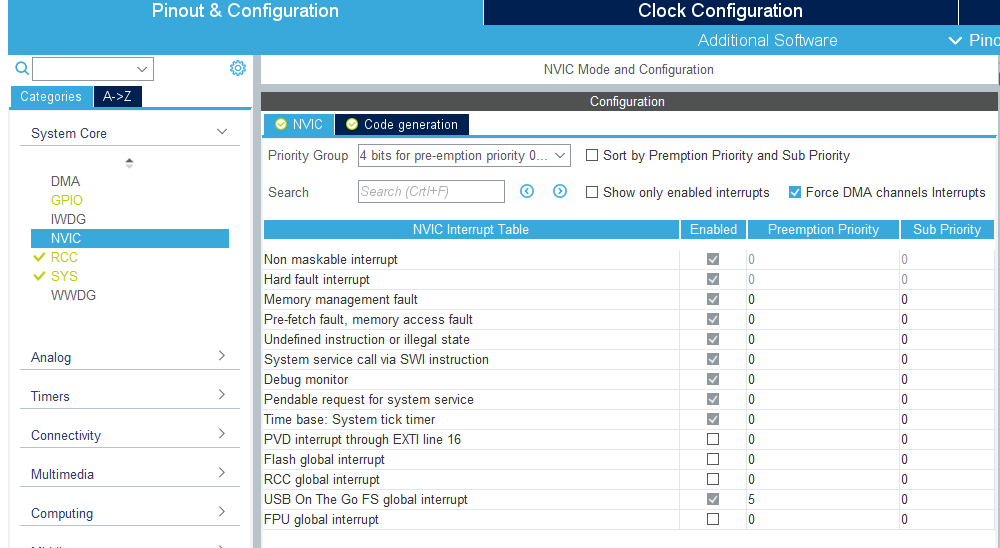
Task: Toggle USB On The Go FS global interrupt checkbox
Action: (x=713, y=500)
